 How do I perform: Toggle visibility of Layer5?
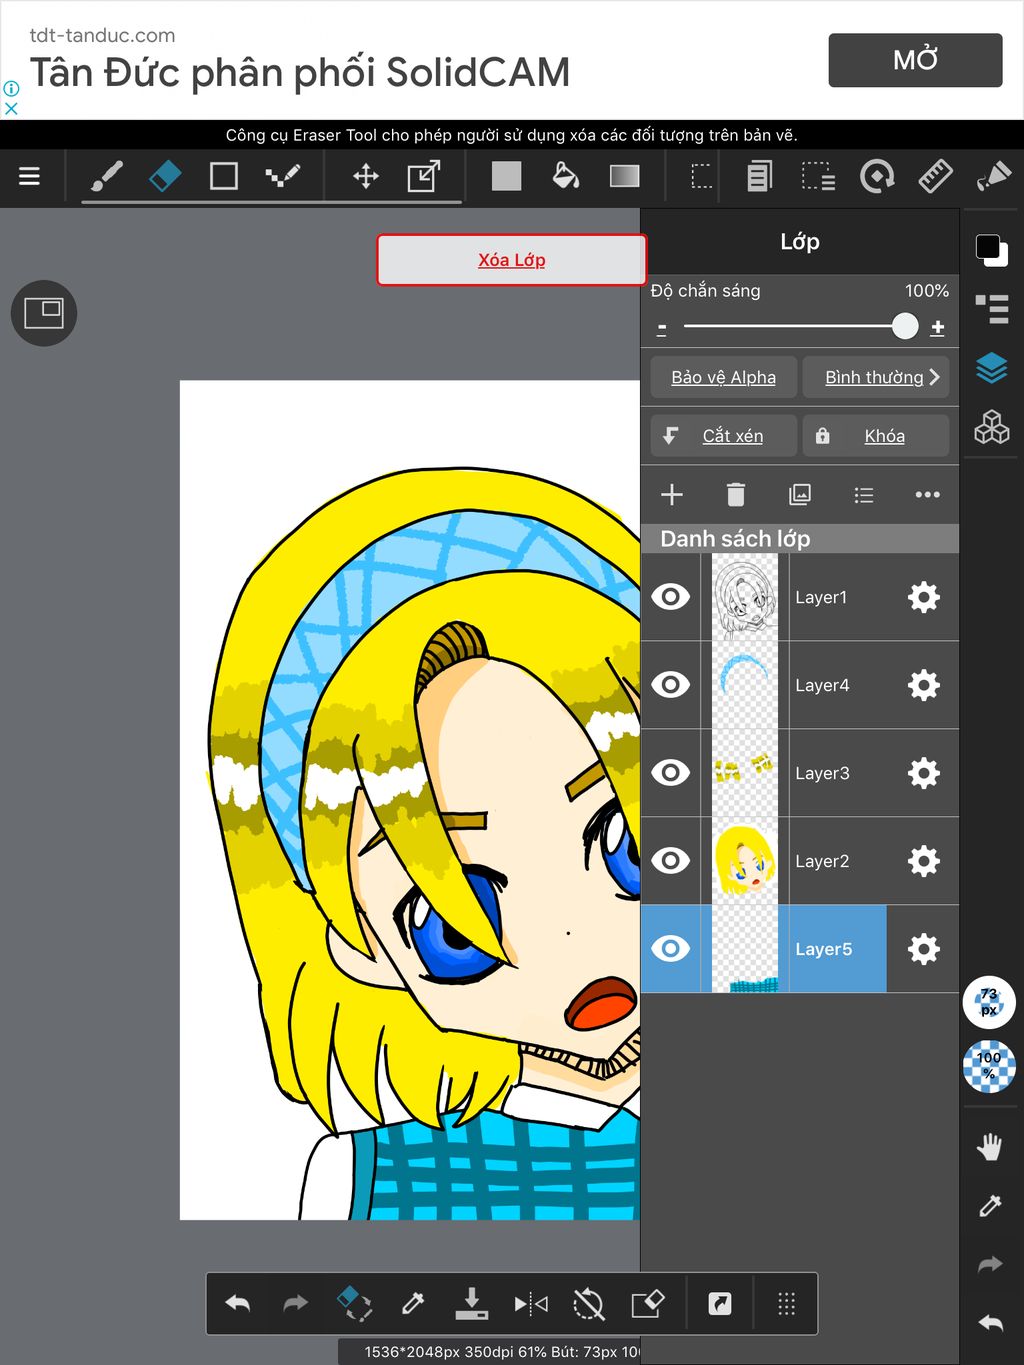(671, 949)
